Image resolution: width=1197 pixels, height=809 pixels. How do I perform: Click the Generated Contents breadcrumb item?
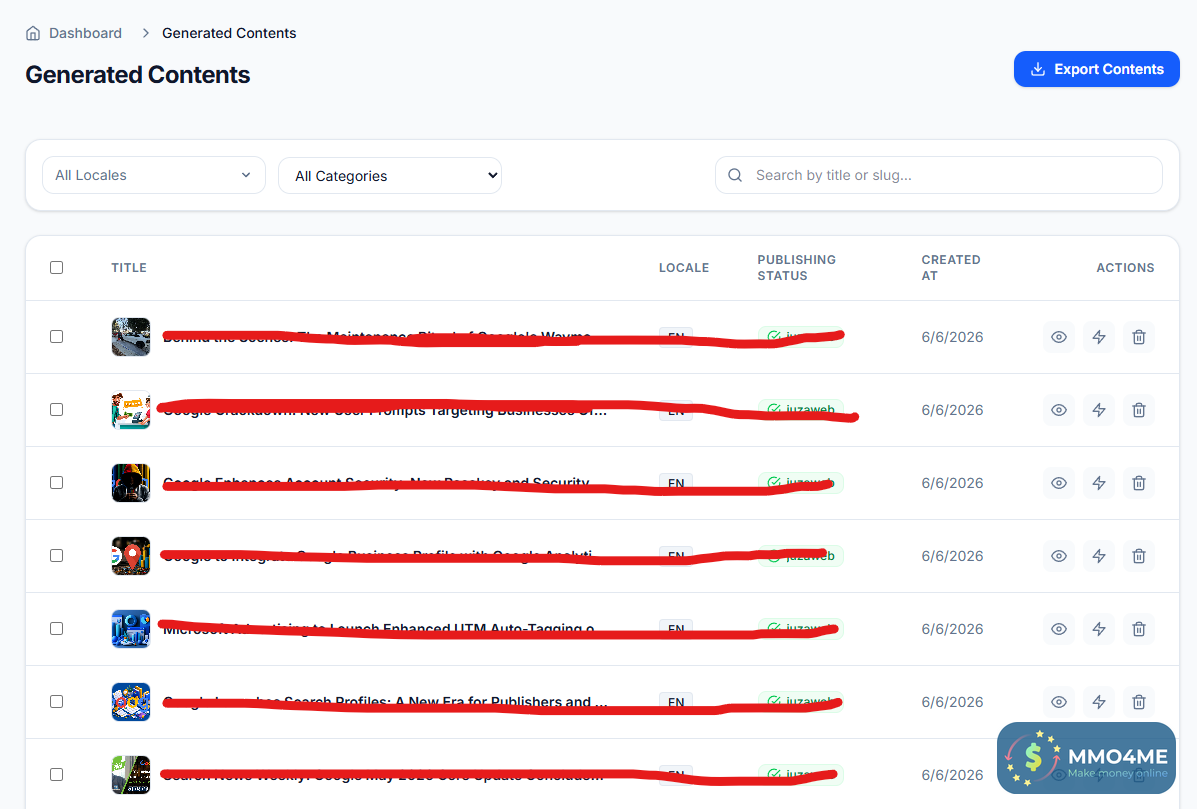click(x=229, y=33)
